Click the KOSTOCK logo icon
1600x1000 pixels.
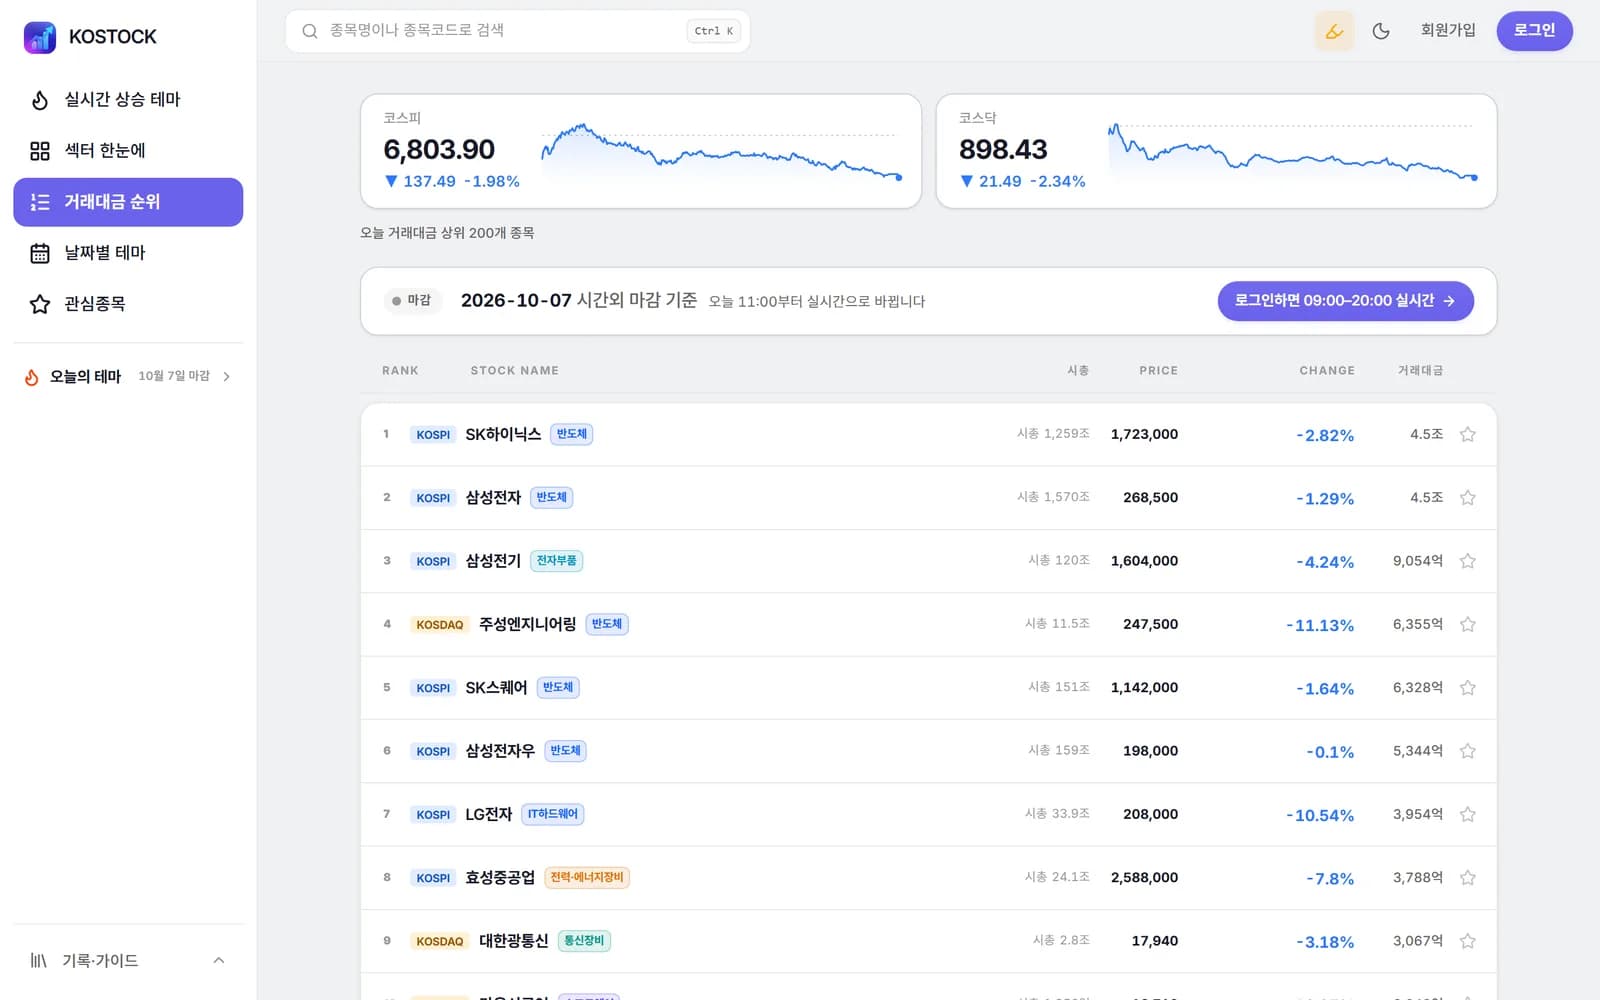pyautogui.click(x=40, y=37)
